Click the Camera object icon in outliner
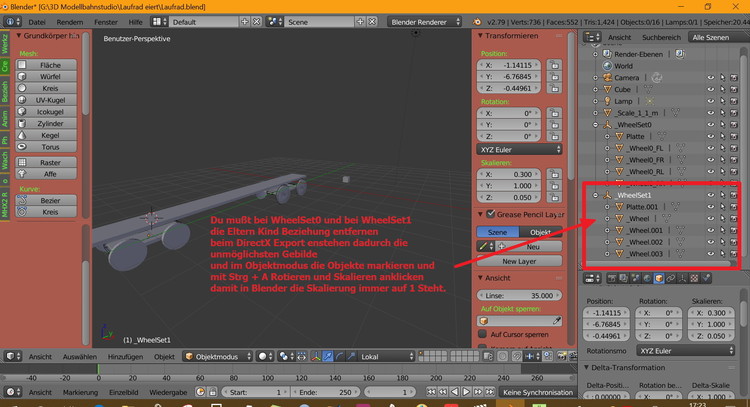Viewport: 750px width, 407px height. [x=607, y=77]
